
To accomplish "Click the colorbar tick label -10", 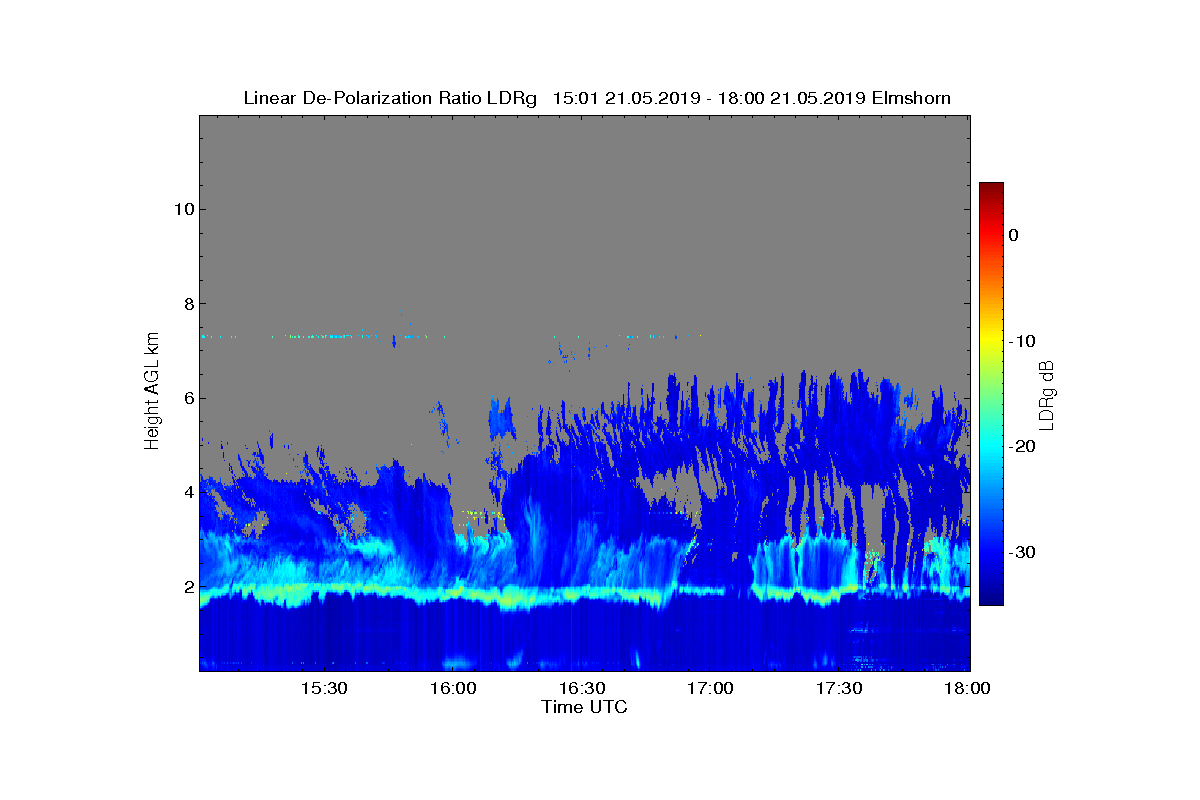I will click(x=1021, y=341).
